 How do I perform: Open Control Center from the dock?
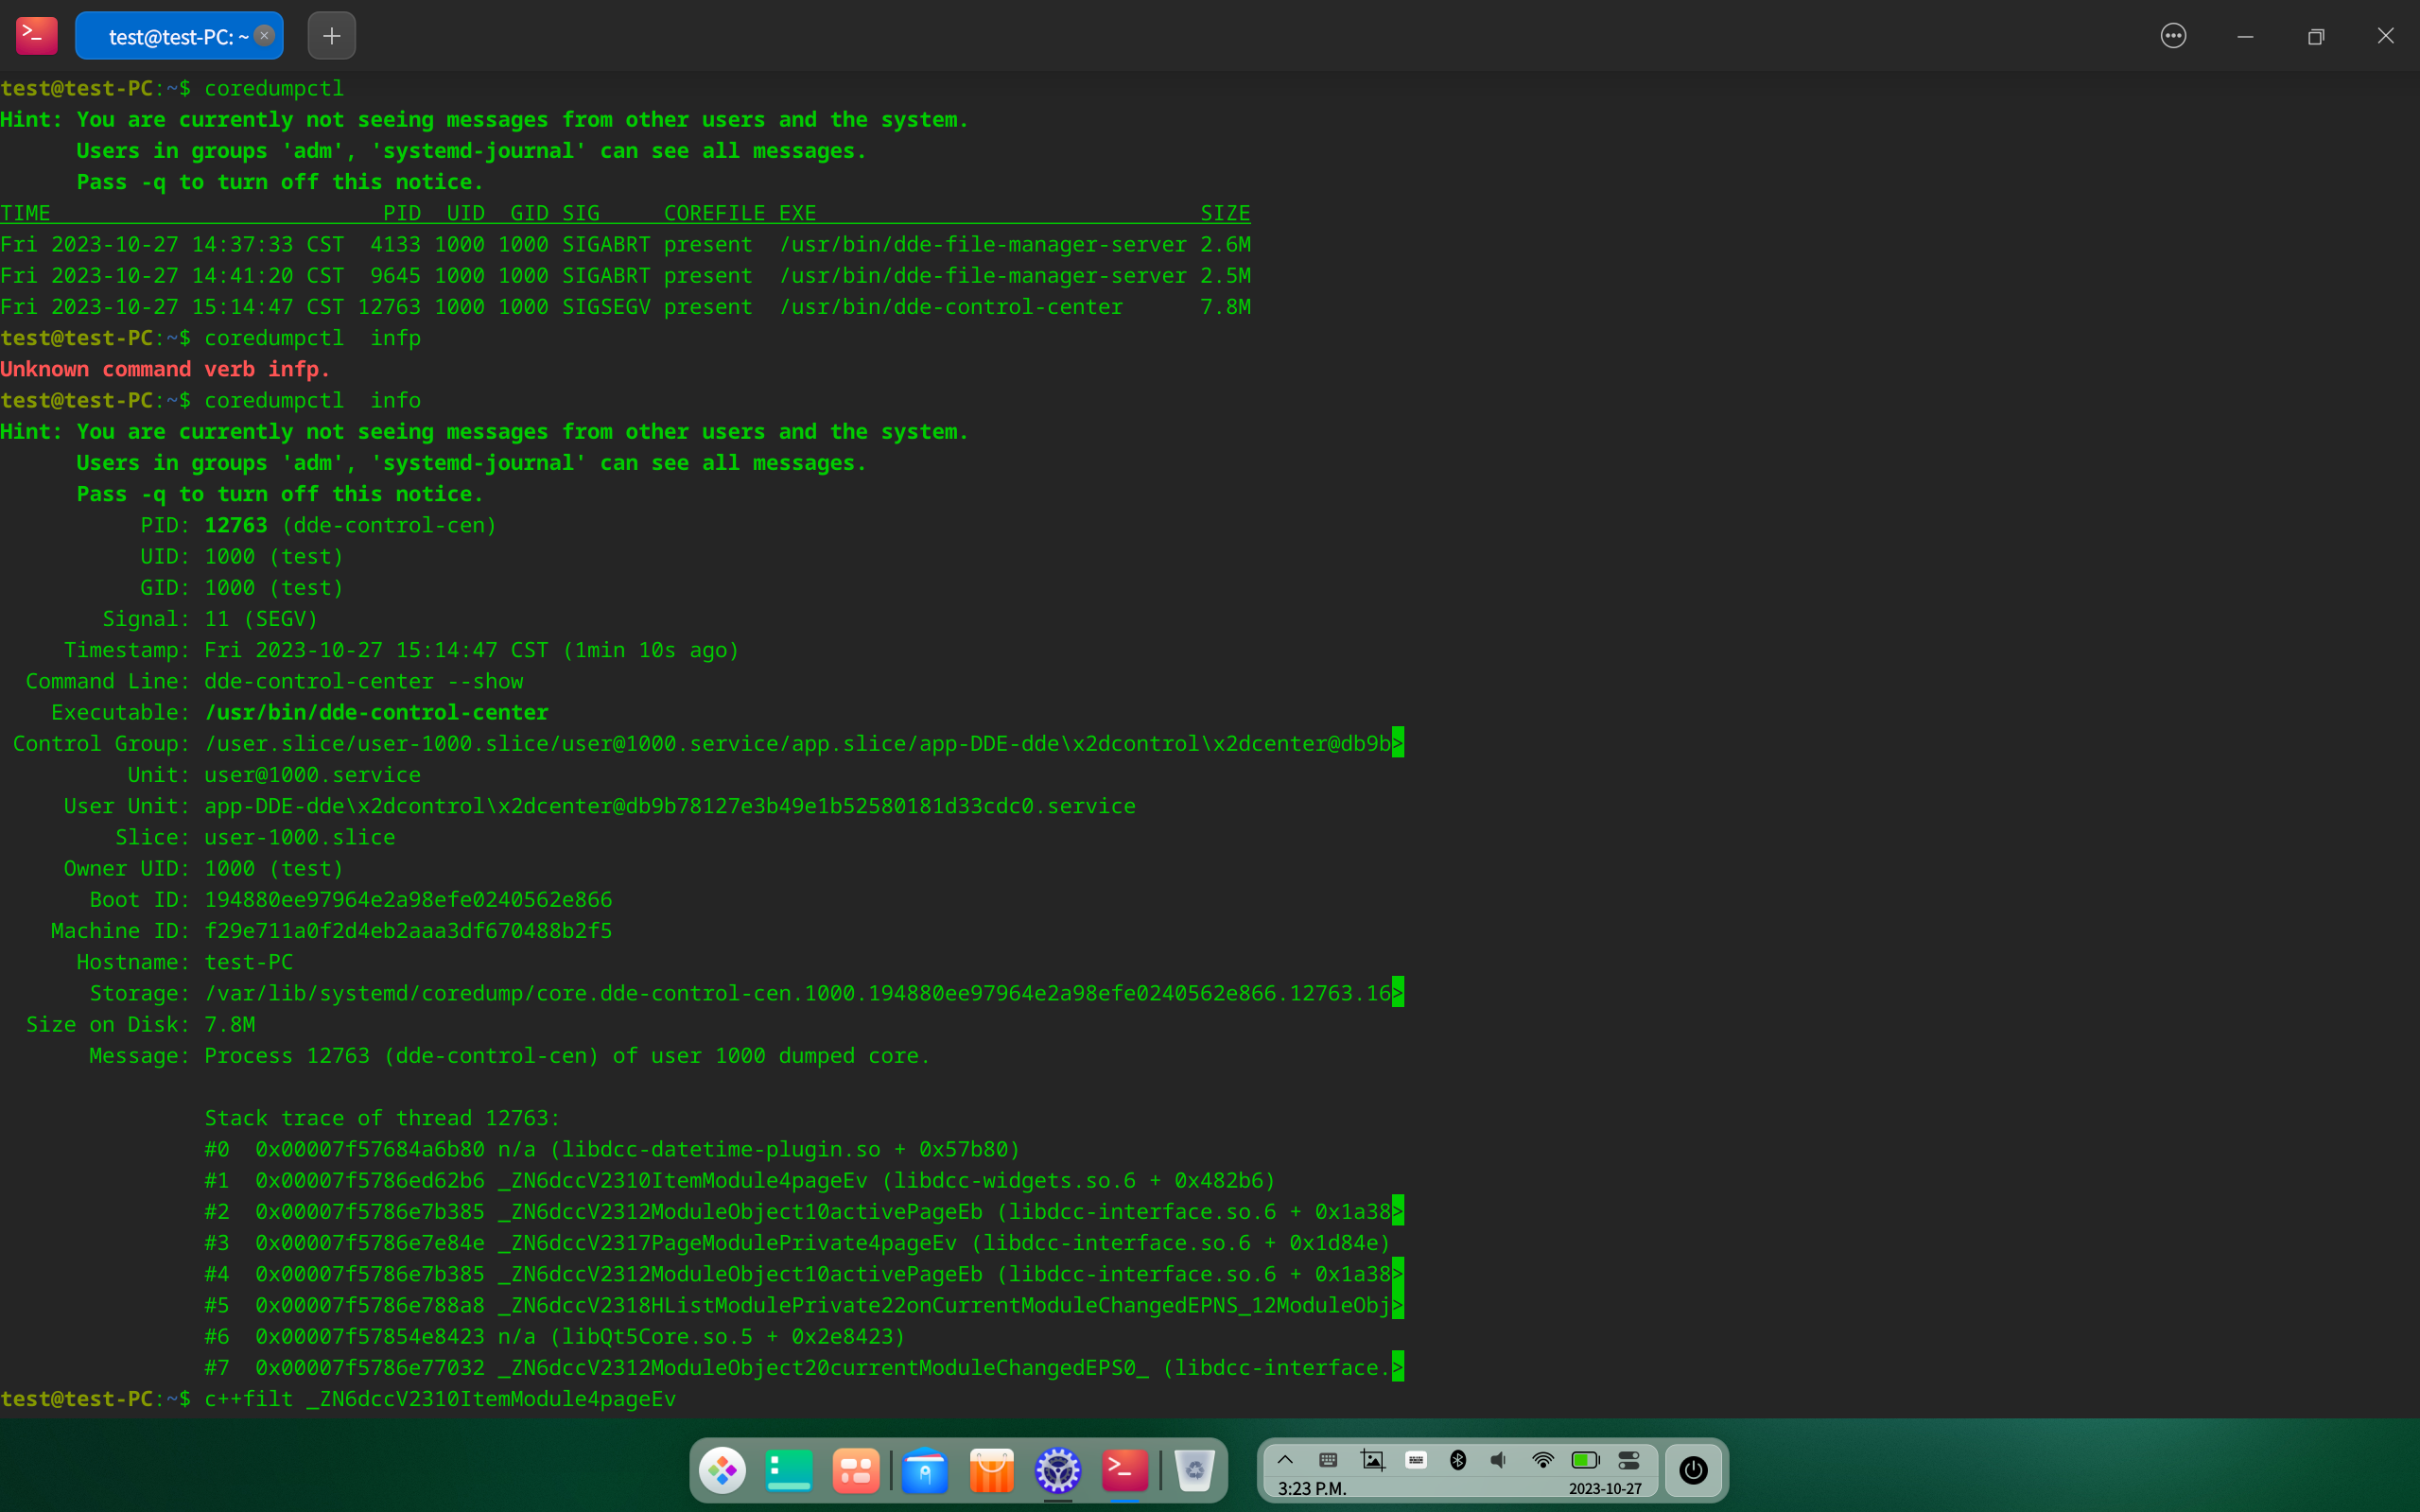point(1058,1470)
